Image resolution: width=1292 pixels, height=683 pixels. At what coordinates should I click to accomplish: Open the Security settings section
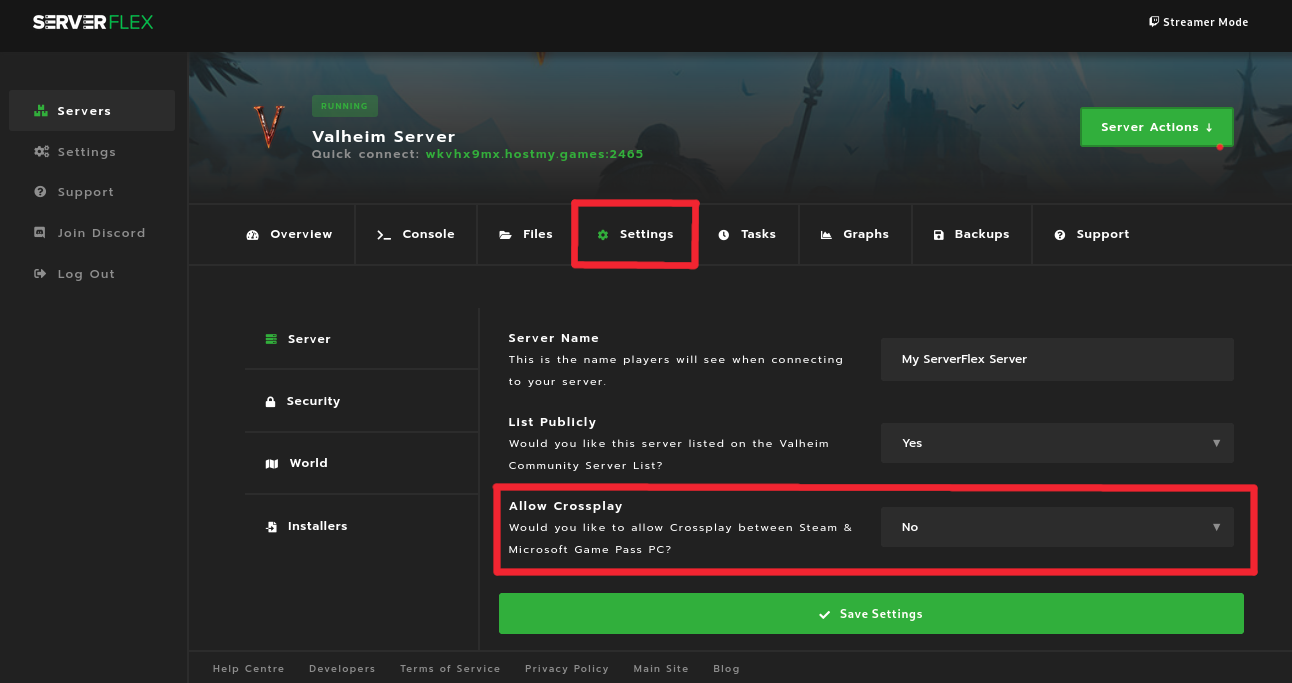[361, 401]
